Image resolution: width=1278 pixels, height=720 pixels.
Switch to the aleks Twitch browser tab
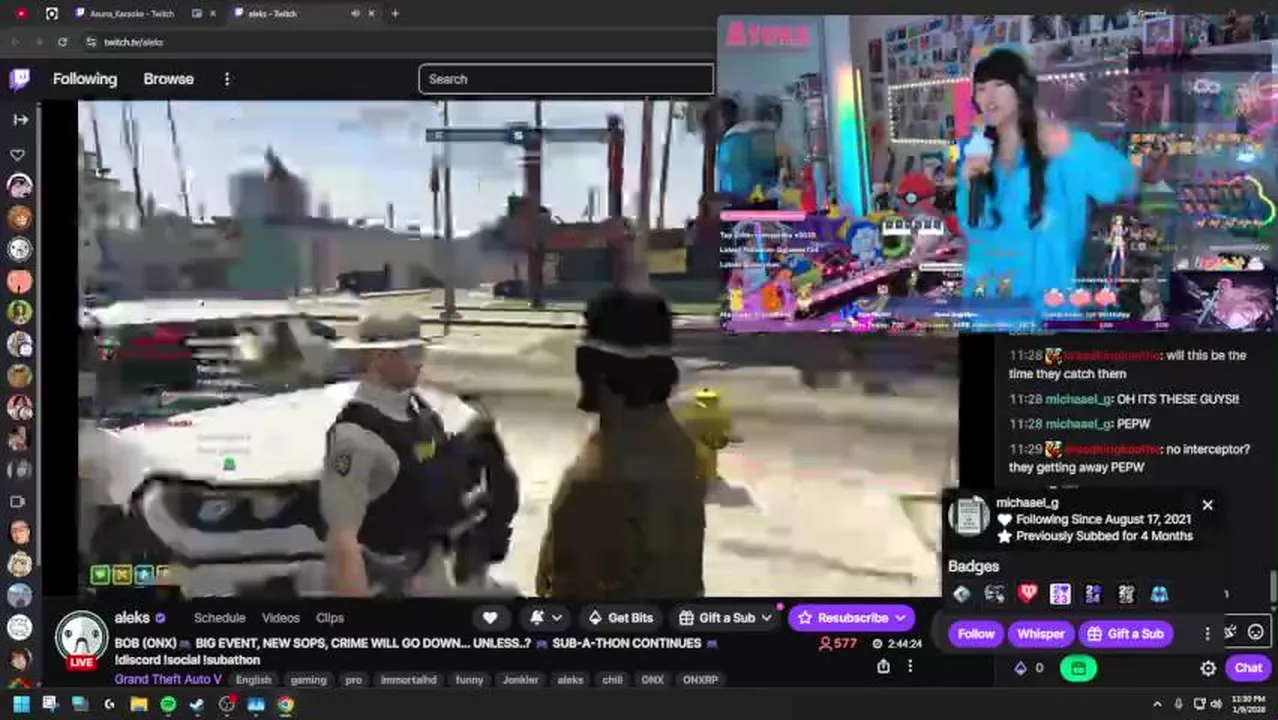(x=272, y=14)
